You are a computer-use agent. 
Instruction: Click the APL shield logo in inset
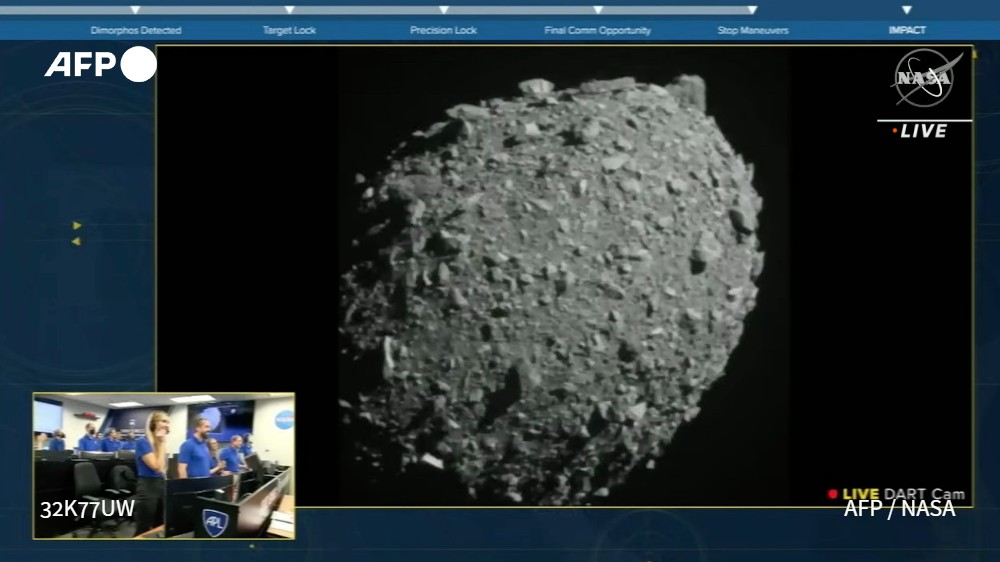coord(215,523)
